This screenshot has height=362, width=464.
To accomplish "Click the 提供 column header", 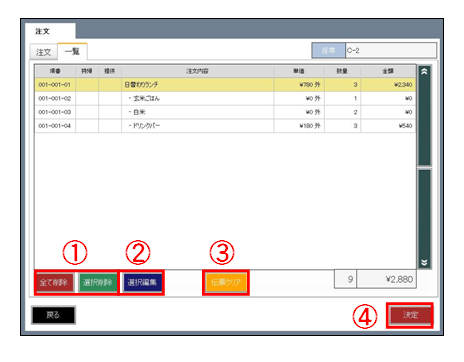I will pos(110,71).
